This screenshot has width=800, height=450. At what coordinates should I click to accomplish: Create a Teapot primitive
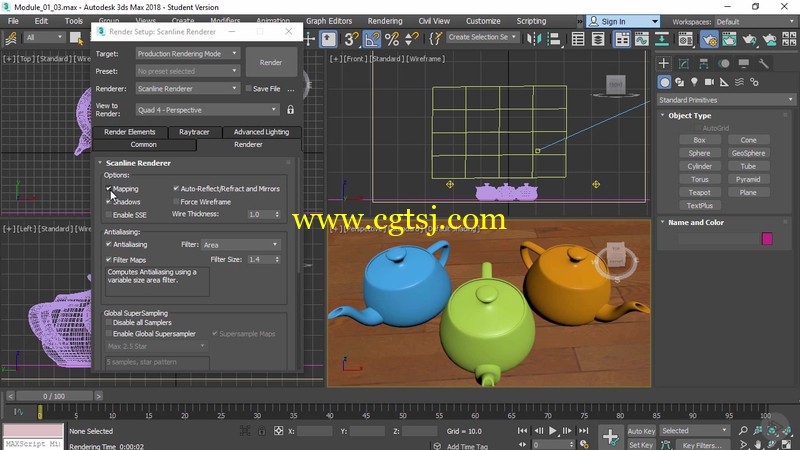click(x=699, y=192)
